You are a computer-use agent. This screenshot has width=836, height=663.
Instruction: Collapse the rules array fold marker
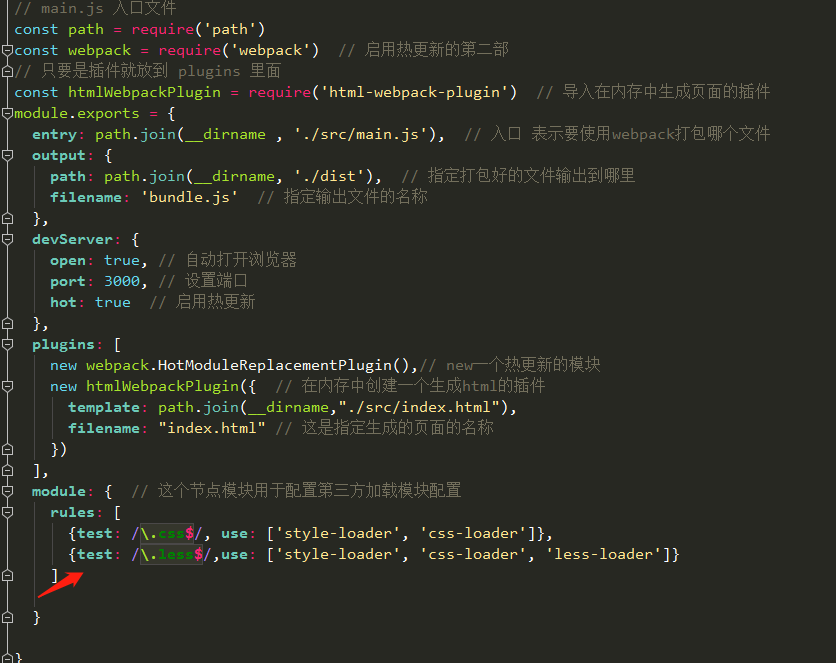click(x=7, y=512)
